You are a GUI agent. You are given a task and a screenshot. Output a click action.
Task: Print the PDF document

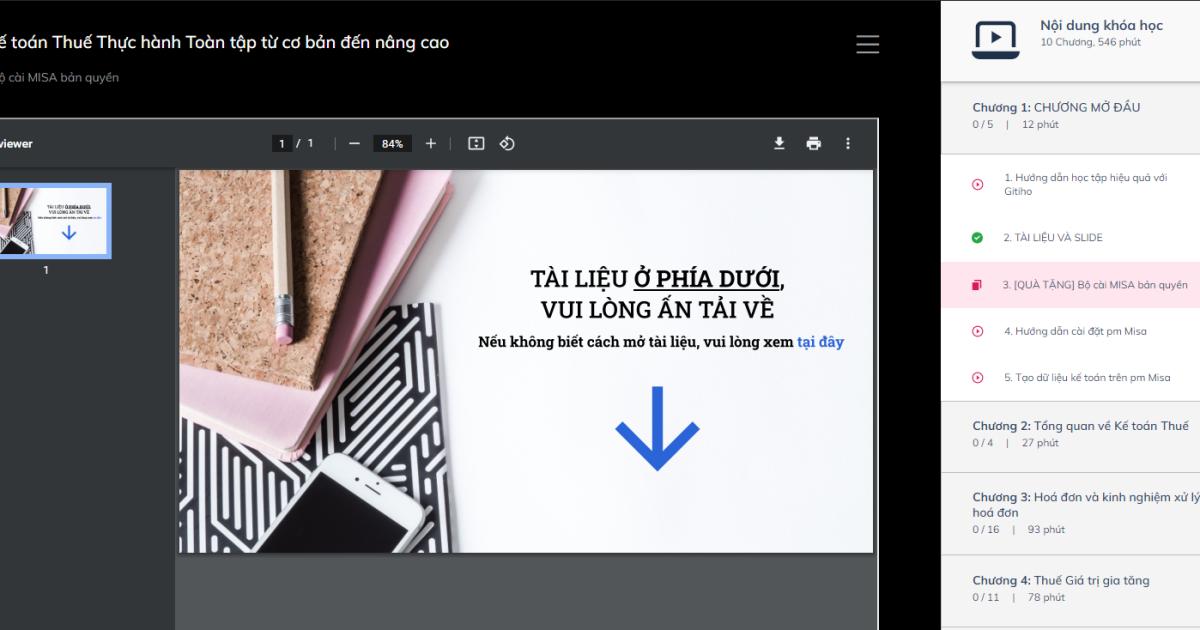pos(813,143)
